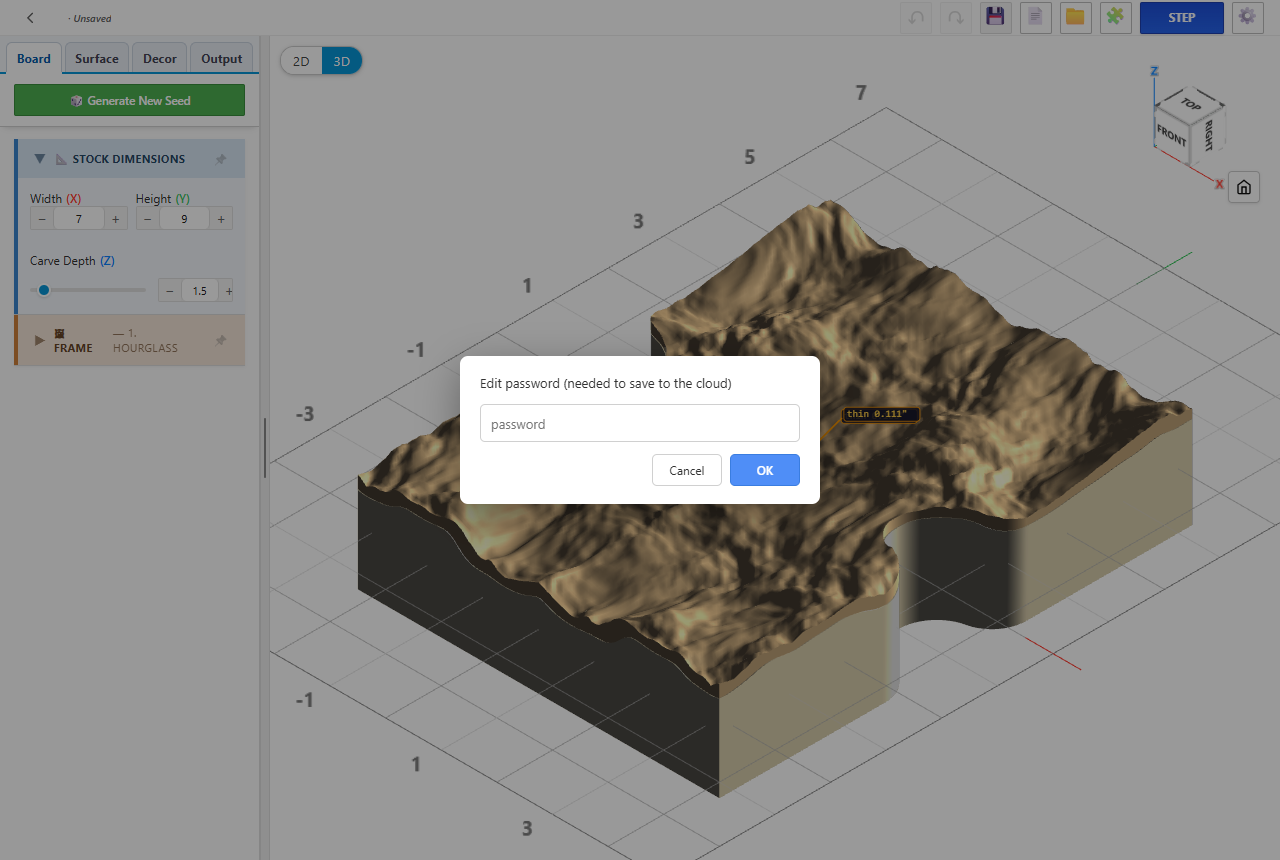Viewport: 1280px width, 860px height.
Task: Click the Width (X) value field
Action: coord(80,219)
